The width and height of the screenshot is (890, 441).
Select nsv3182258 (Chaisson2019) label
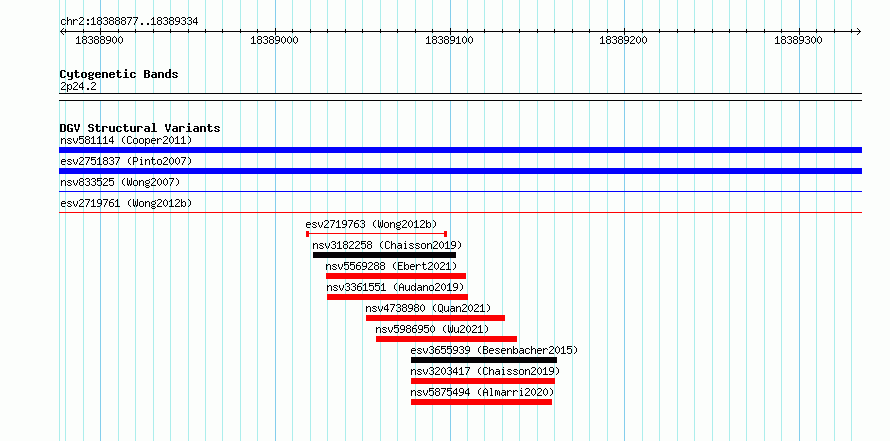point(387,245)
